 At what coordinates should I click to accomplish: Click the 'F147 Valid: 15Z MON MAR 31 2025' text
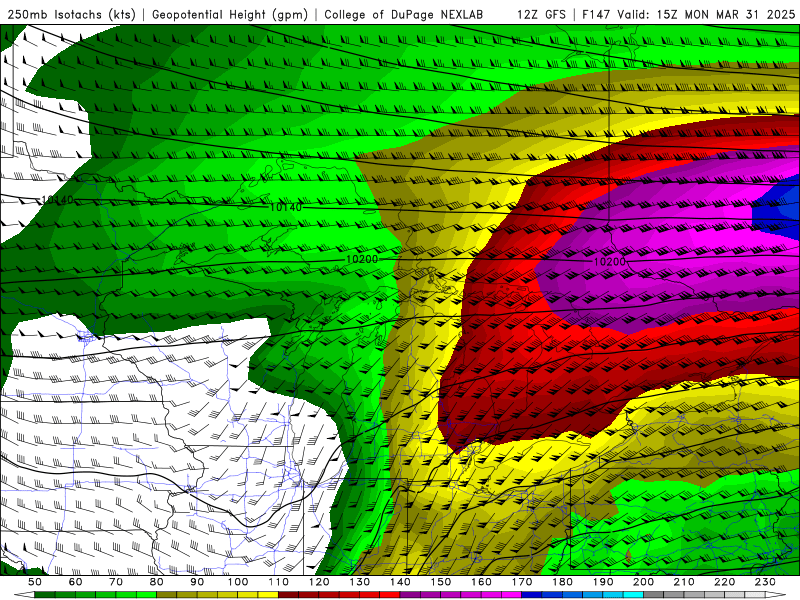pyautogui.click(x=688, y=14)
